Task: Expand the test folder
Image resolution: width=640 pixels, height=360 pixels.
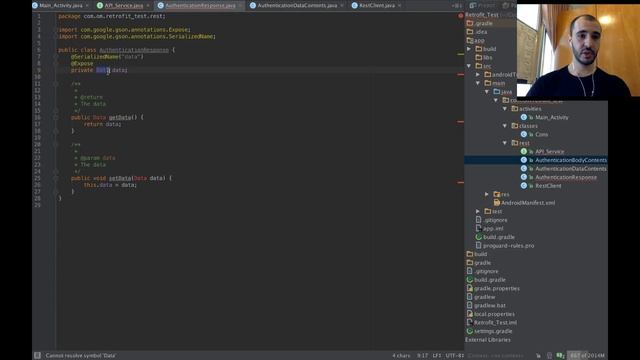Action: pos(478,211)
